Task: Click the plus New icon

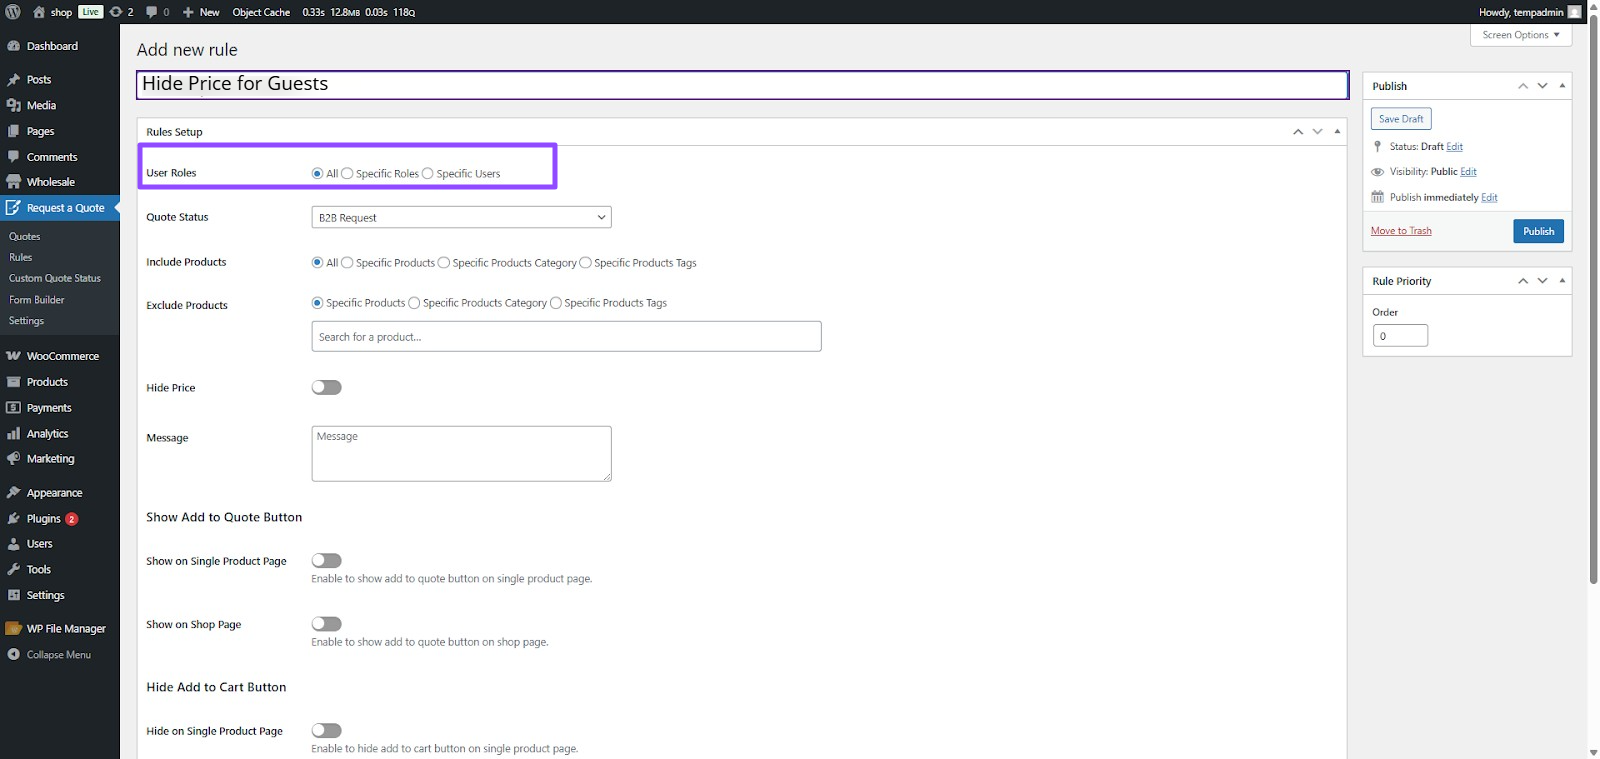Action: (188, 12)
